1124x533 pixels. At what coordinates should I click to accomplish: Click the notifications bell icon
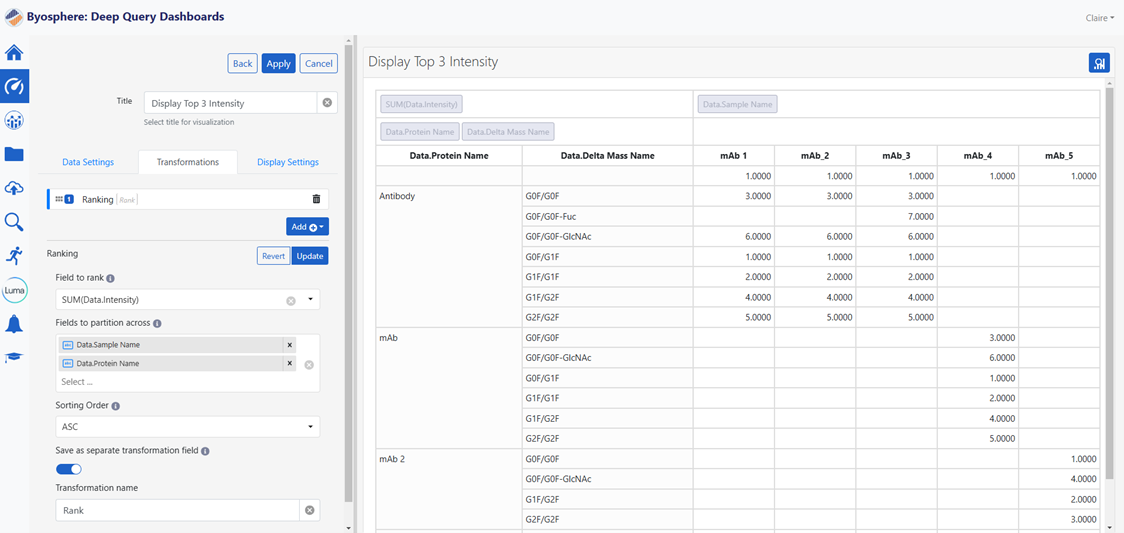click(x=14, y=325)
